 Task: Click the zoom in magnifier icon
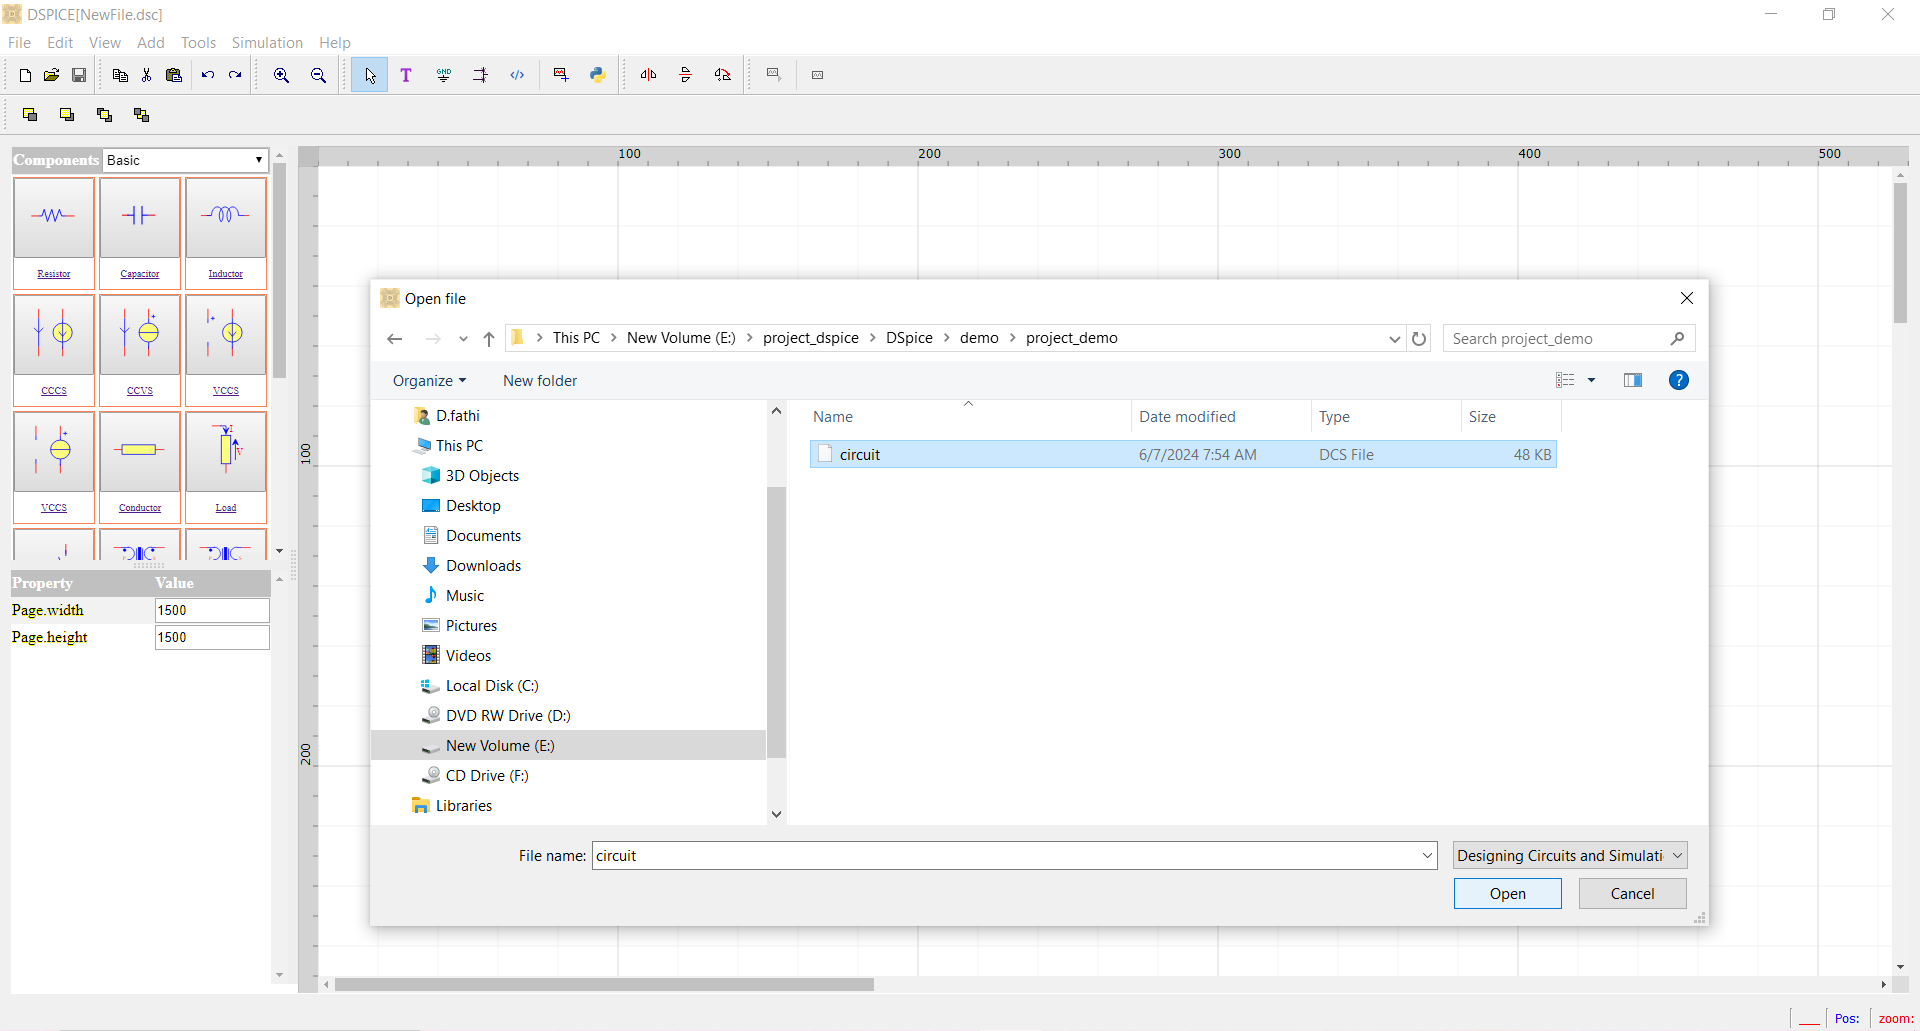point(282,75)
